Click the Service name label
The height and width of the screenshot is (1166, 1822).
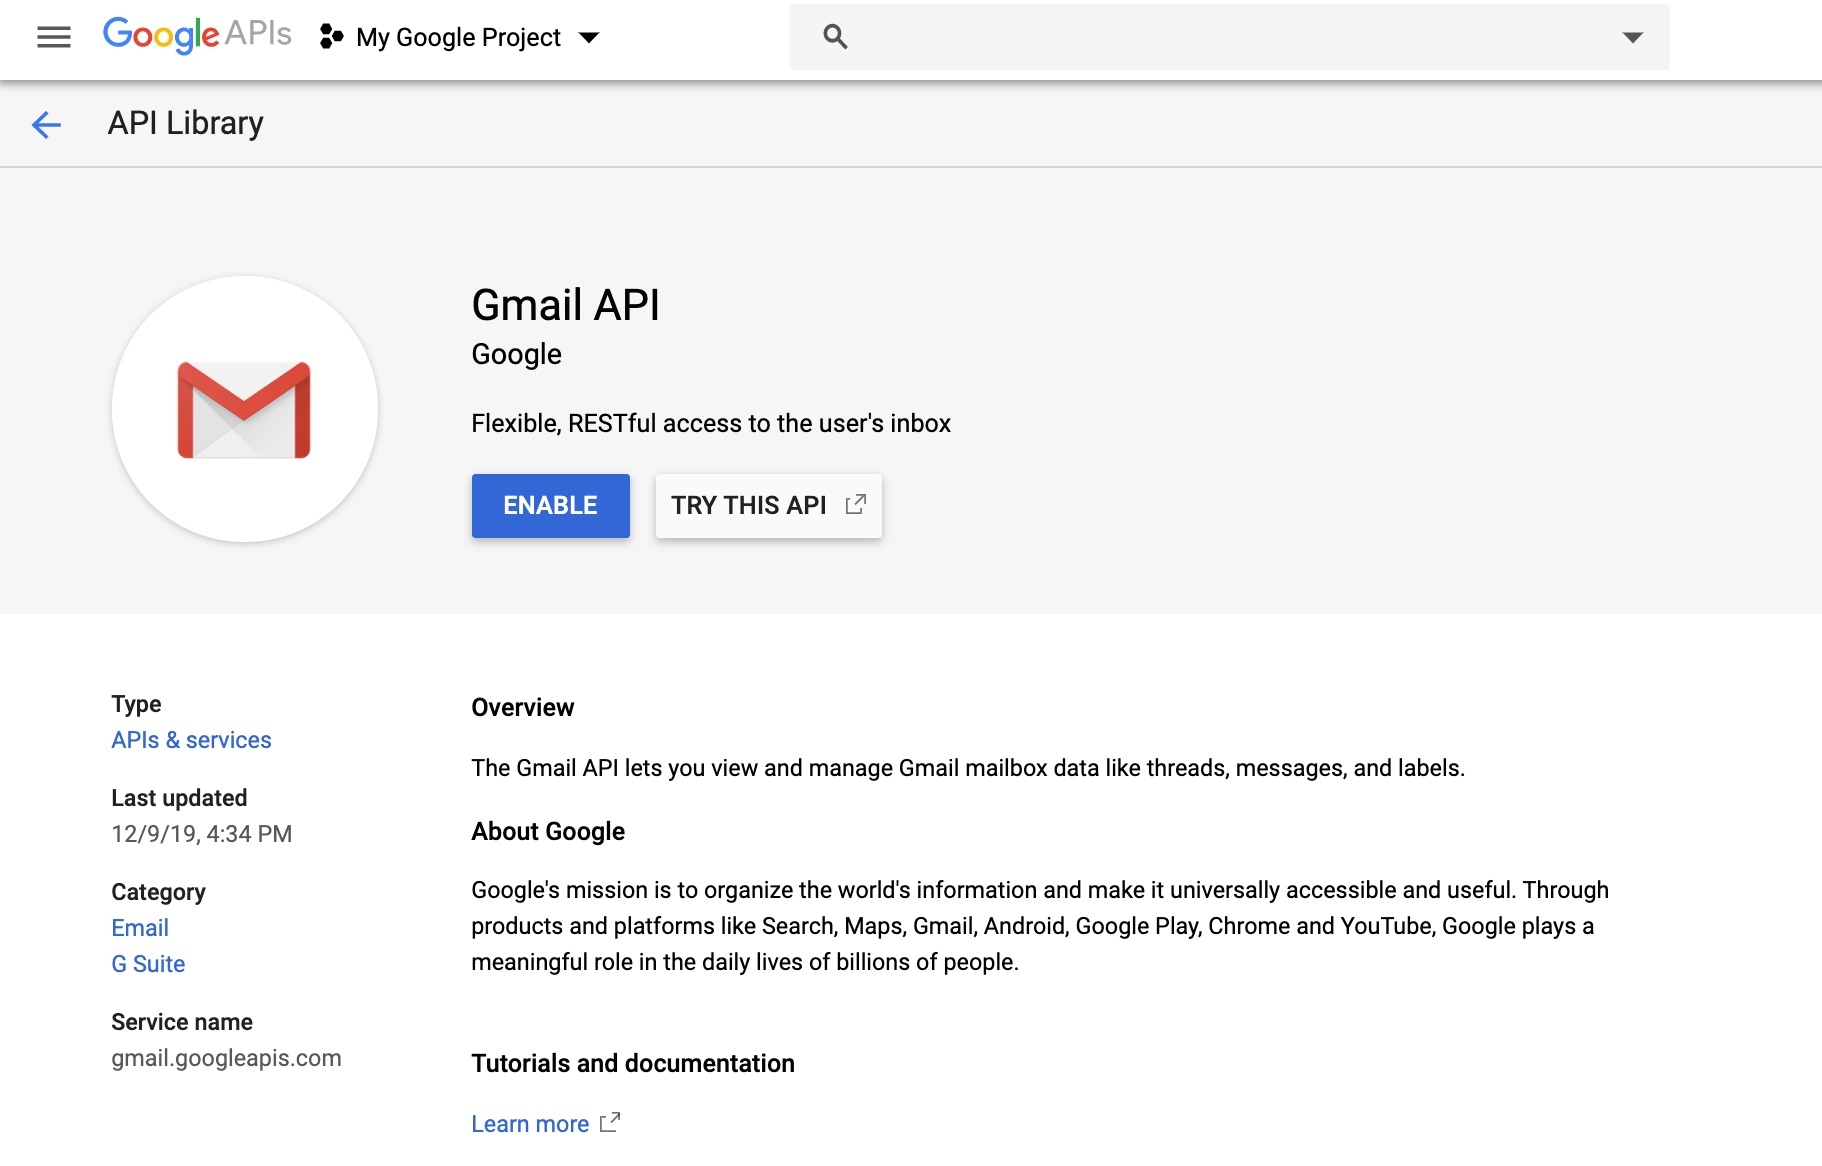pyautogui.click(x=182, y=1022)
